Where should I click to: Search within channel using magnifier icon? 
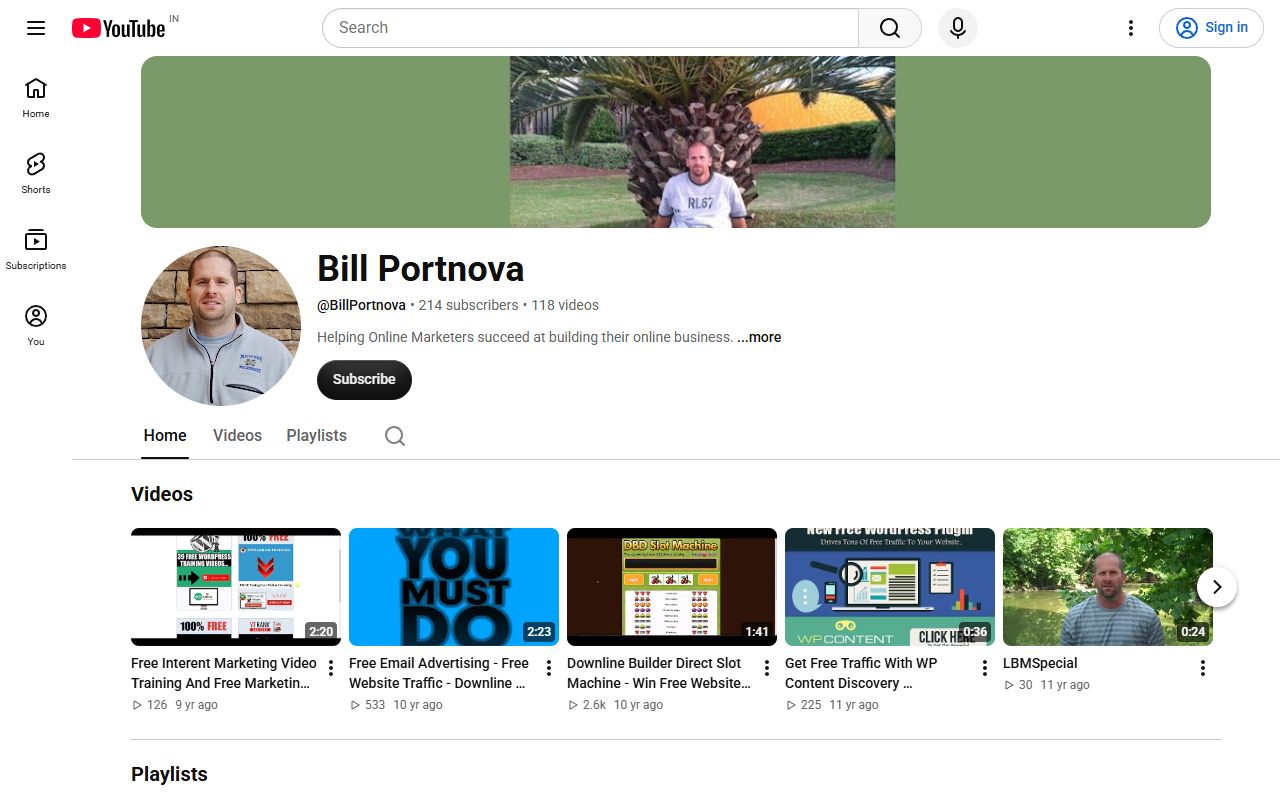[395, 436]
